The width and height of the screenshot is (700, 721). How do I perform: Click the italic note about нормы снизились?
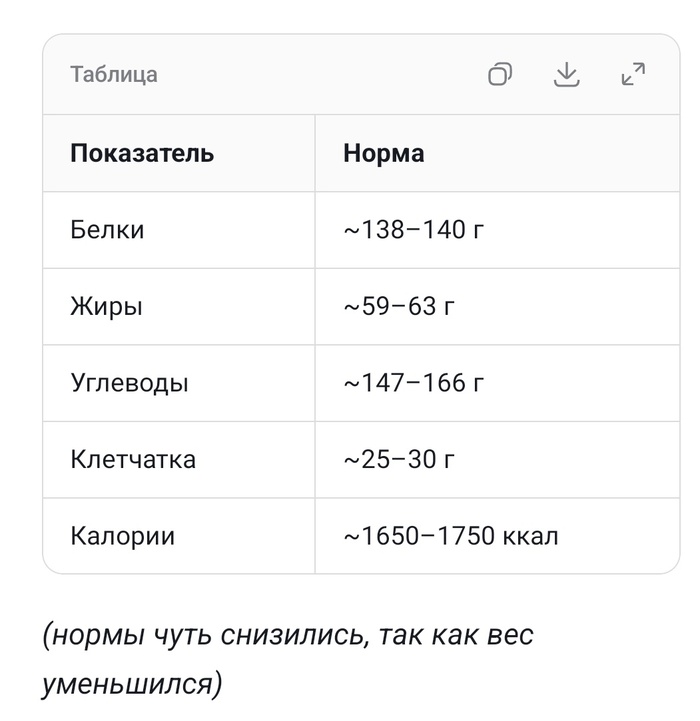[287, 660]
